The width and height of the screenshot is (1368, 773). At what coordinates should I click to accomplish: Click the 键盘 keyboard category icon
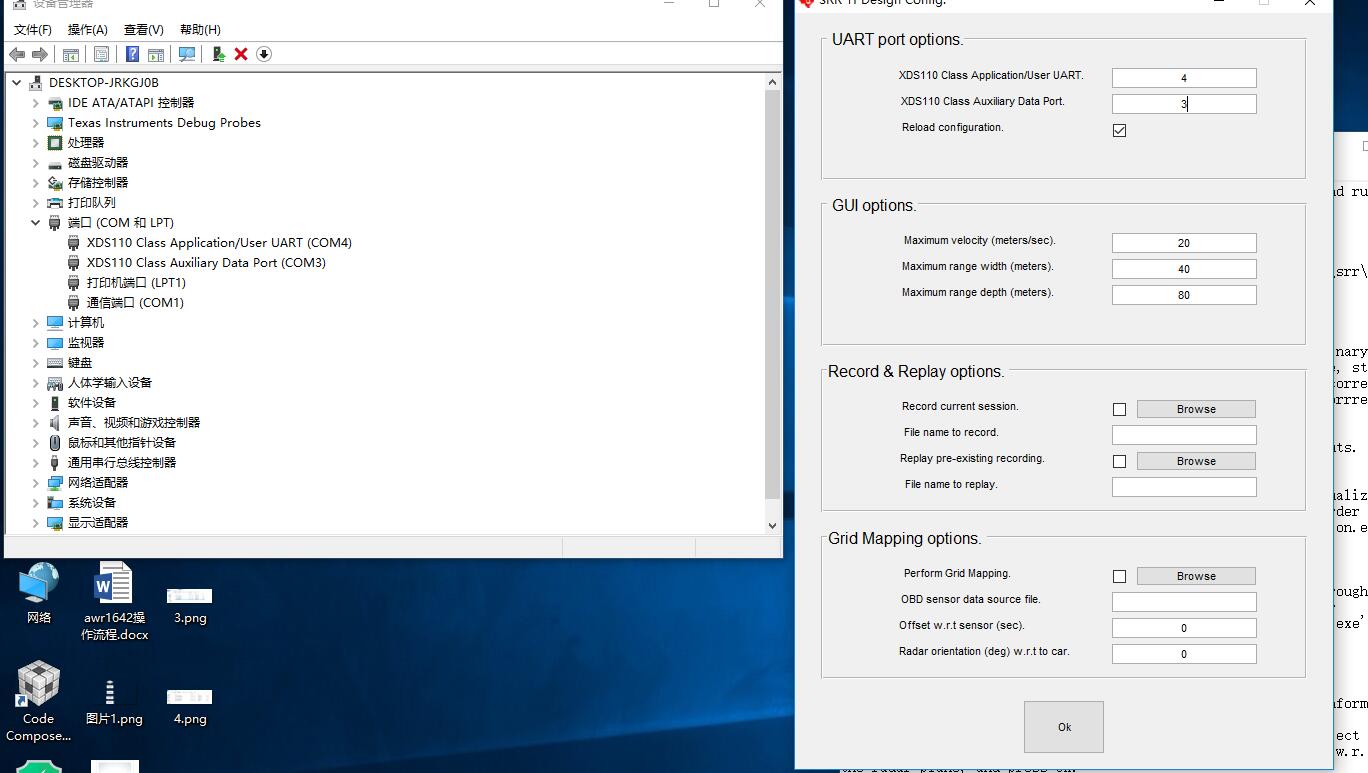(x=55, y=363)
